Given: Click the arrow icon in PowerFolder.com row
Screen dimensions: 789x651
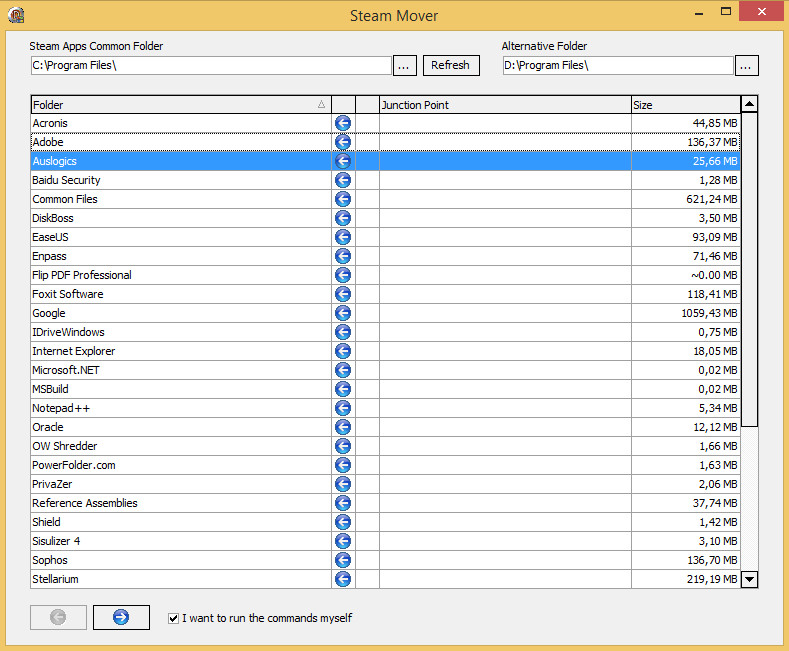Looking at the screenshot, I should 343,465.
